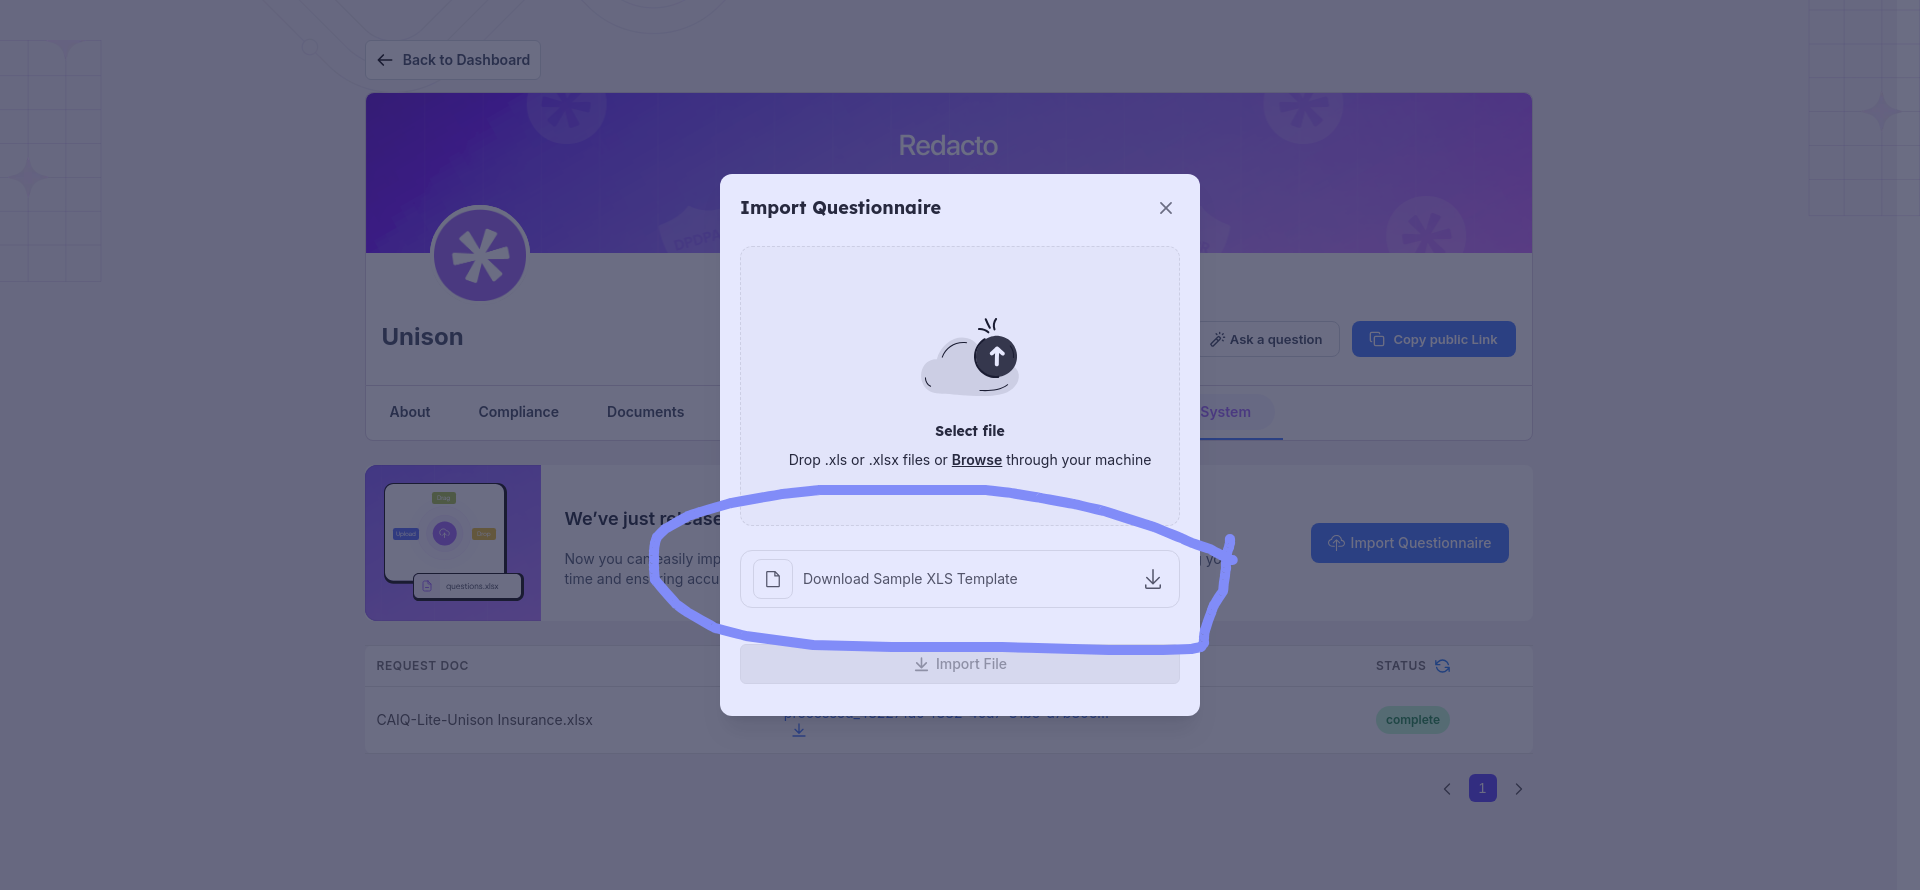Refresh the status column
The width and height of the screenshot is (1920, 890).
click(1442, 666)
